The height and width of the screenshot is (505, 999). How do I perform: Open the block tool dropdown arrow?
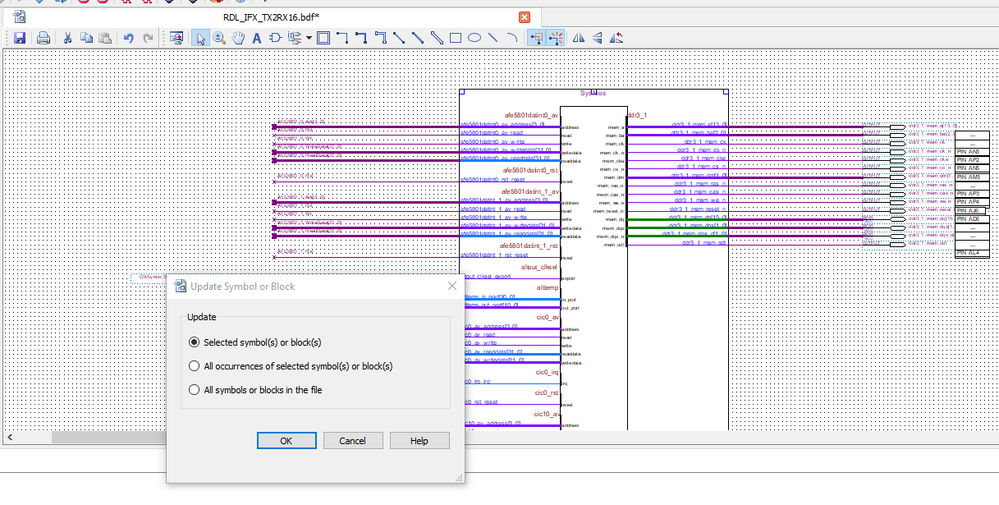click(x=310, y=38)
